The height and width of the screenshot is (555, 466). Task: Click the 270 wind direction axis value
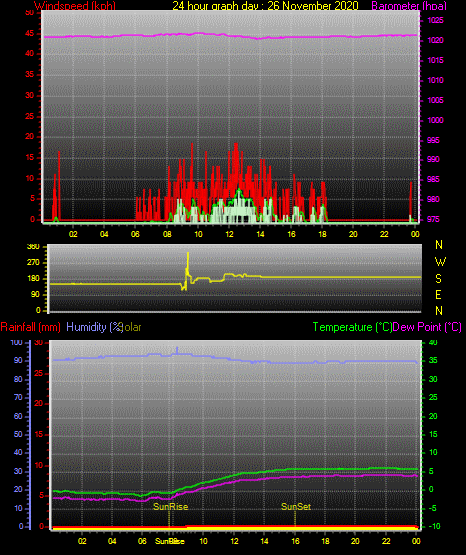33,263
